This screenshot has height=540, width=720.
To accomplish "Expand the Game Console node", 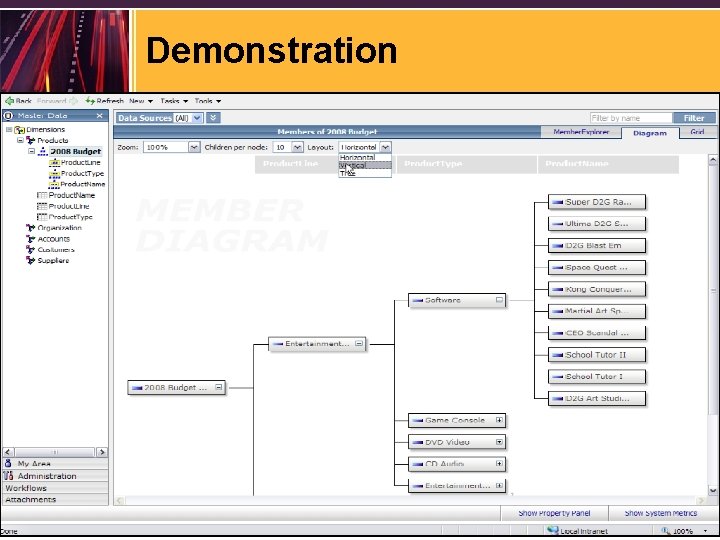I will 499,420.
